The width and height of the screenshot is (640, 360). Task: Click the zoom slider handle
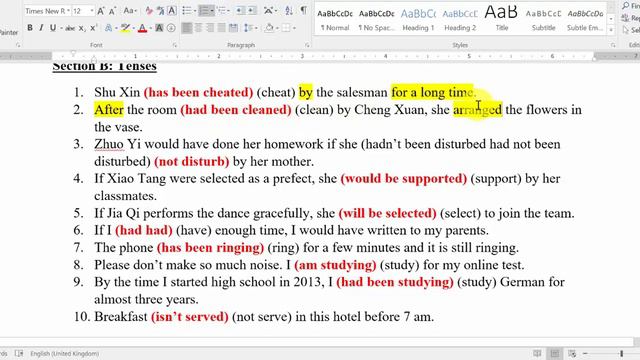pyautogui.click(x=622, y=353)
